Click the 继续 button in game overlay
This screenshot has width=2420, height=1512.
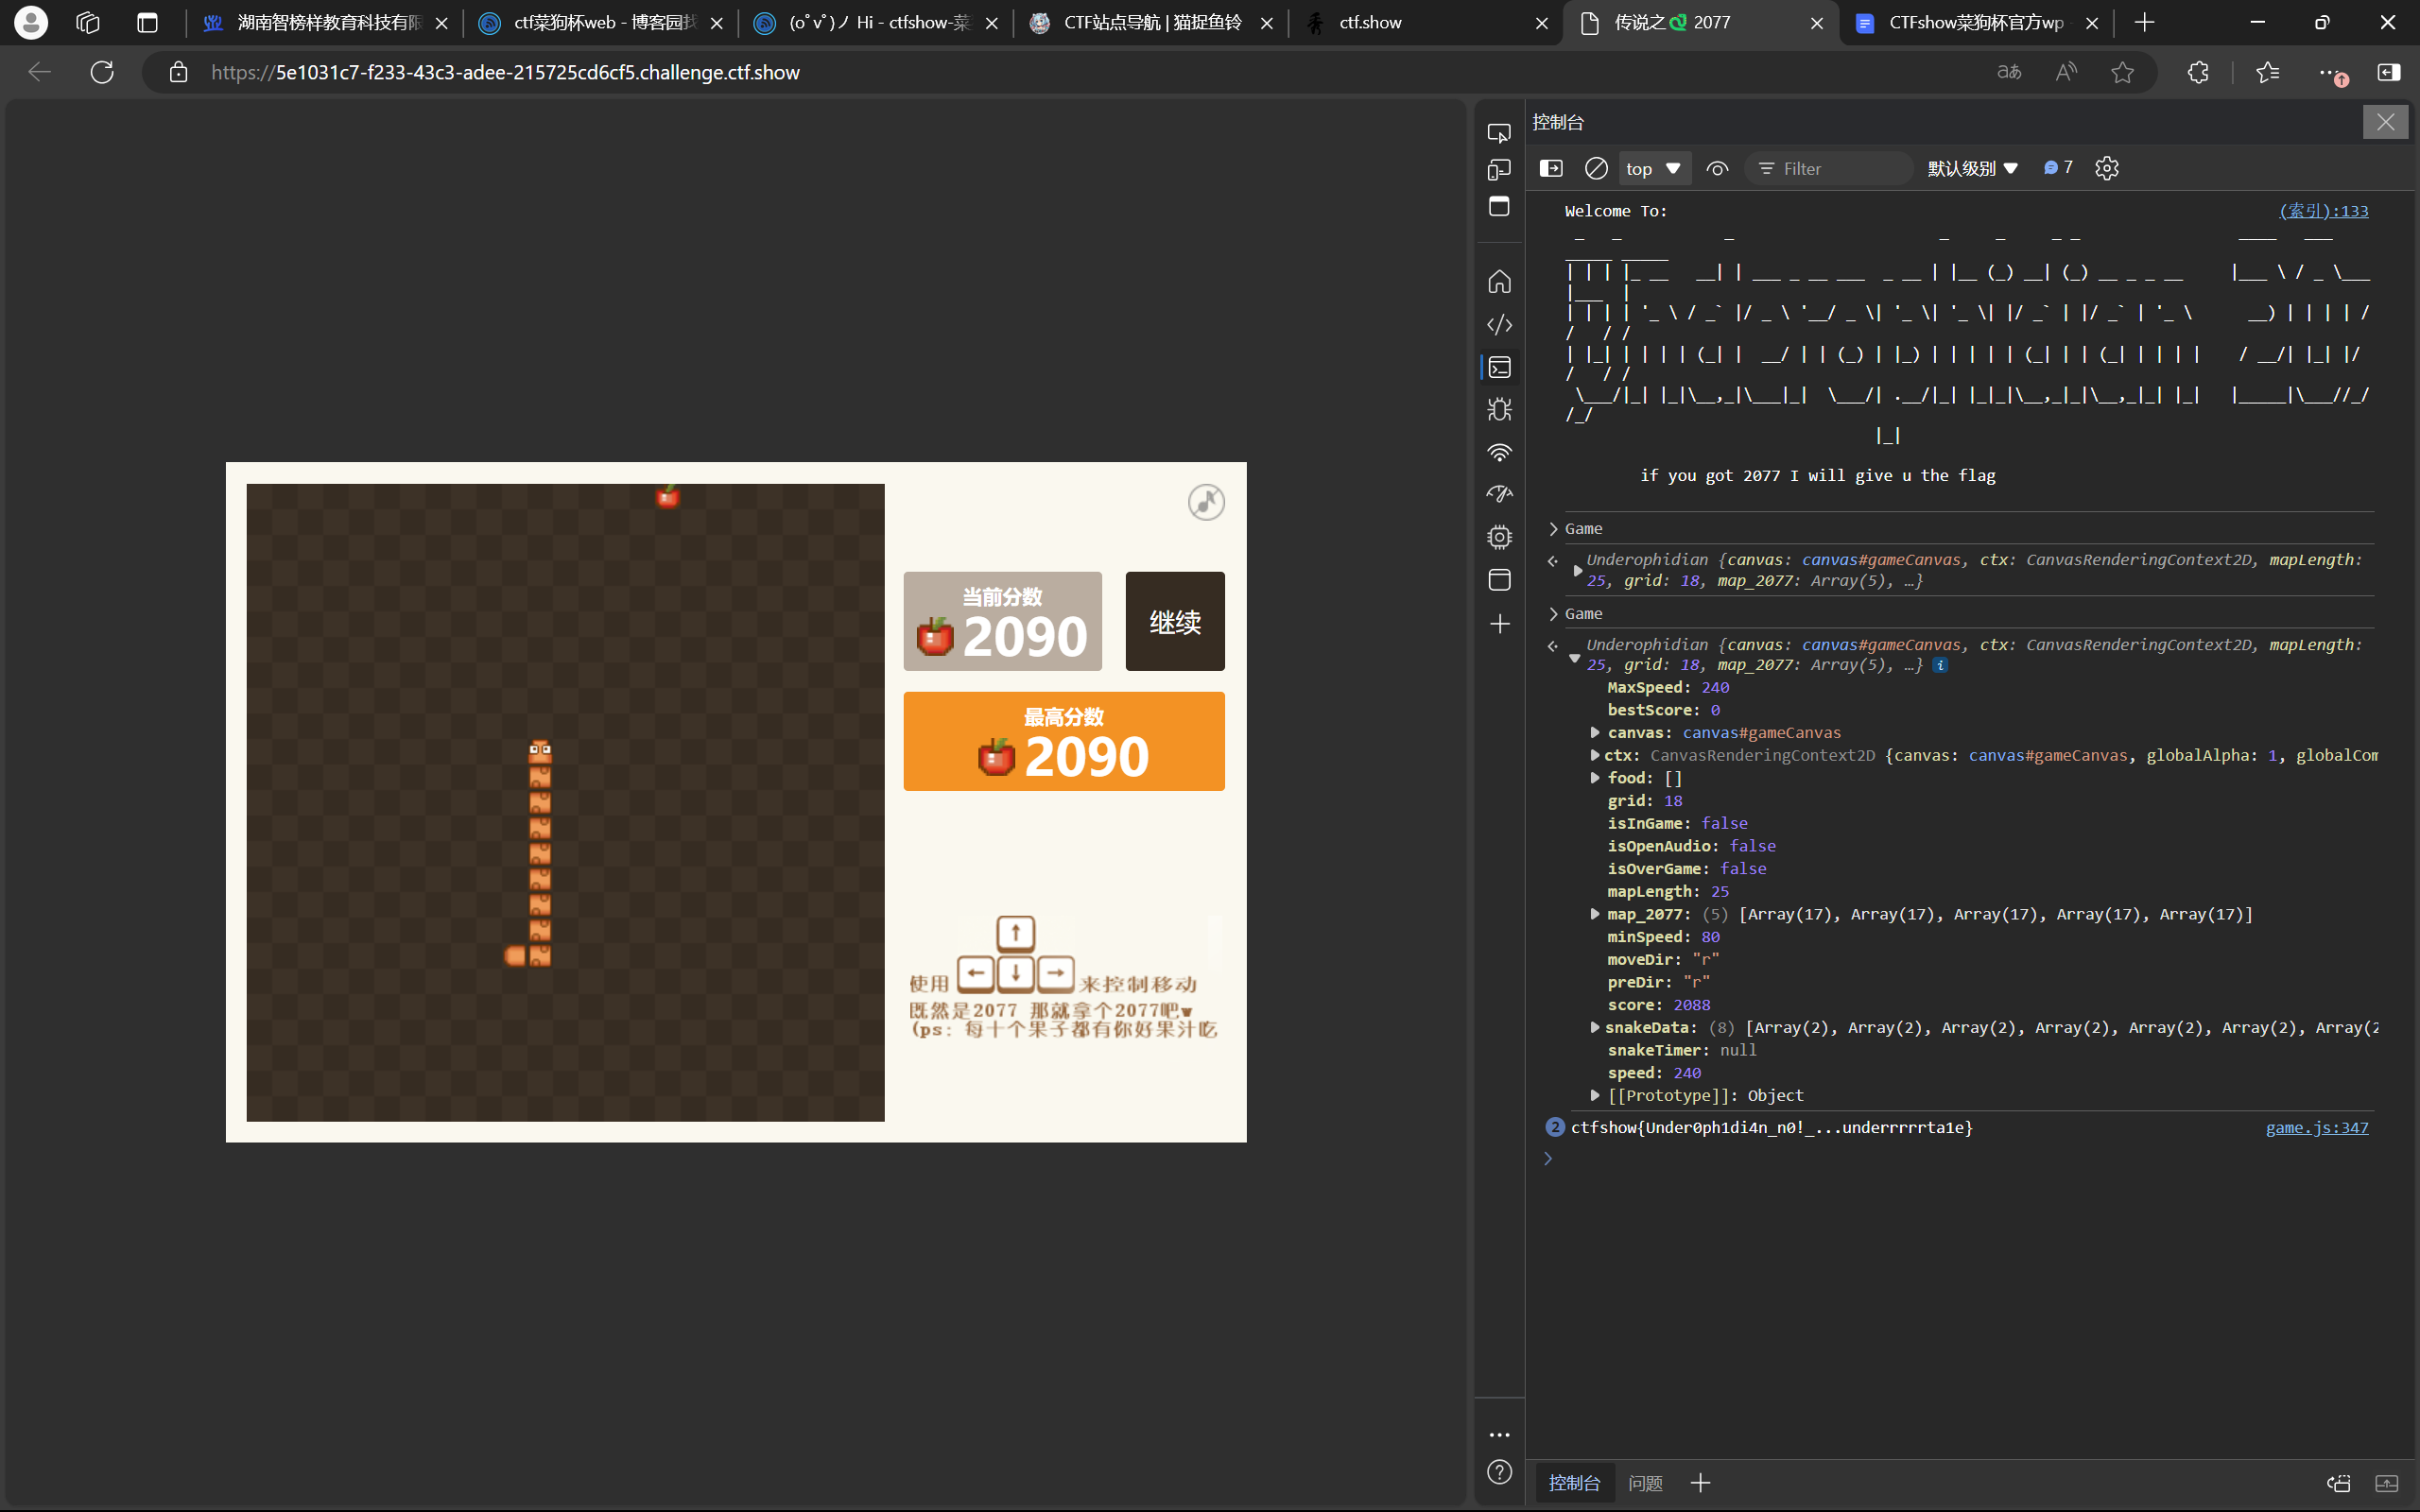click(1172, 620)
